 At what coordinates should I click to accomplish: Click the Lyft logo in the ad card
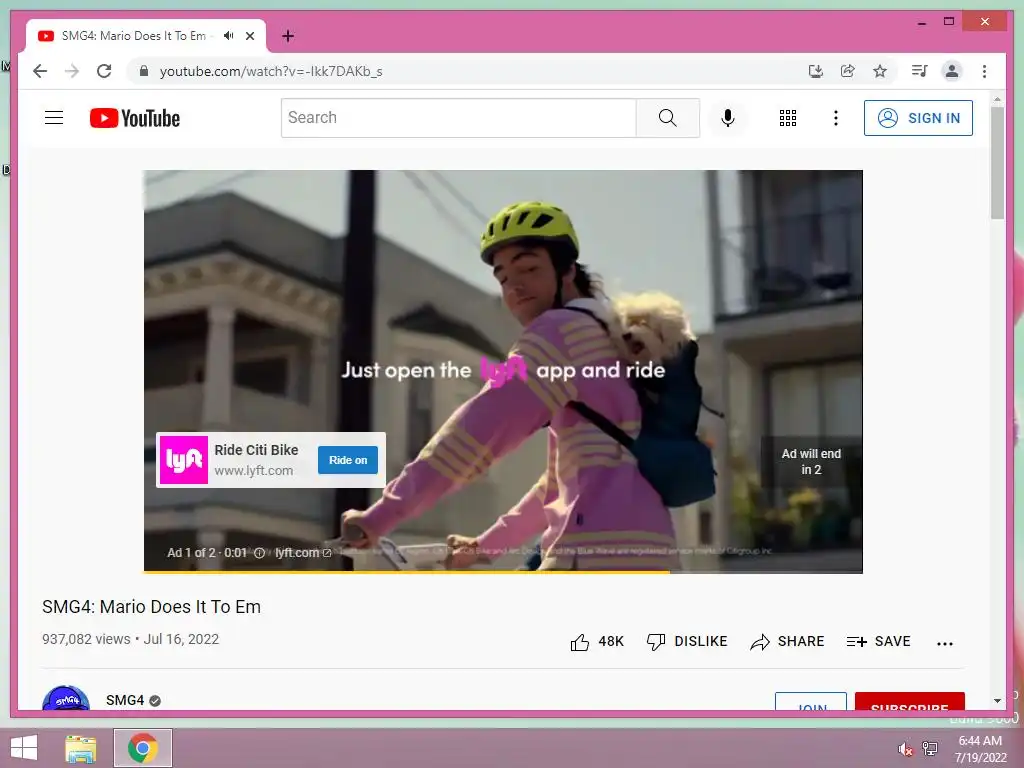click(x=184, y=460)
